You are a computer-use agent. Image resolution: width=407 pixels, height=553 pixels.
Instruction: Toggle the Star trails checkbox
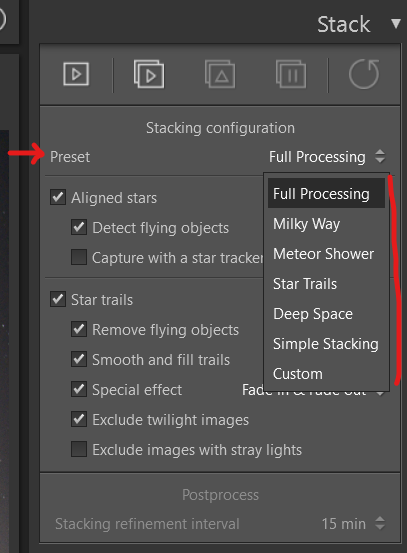(58, 299)
